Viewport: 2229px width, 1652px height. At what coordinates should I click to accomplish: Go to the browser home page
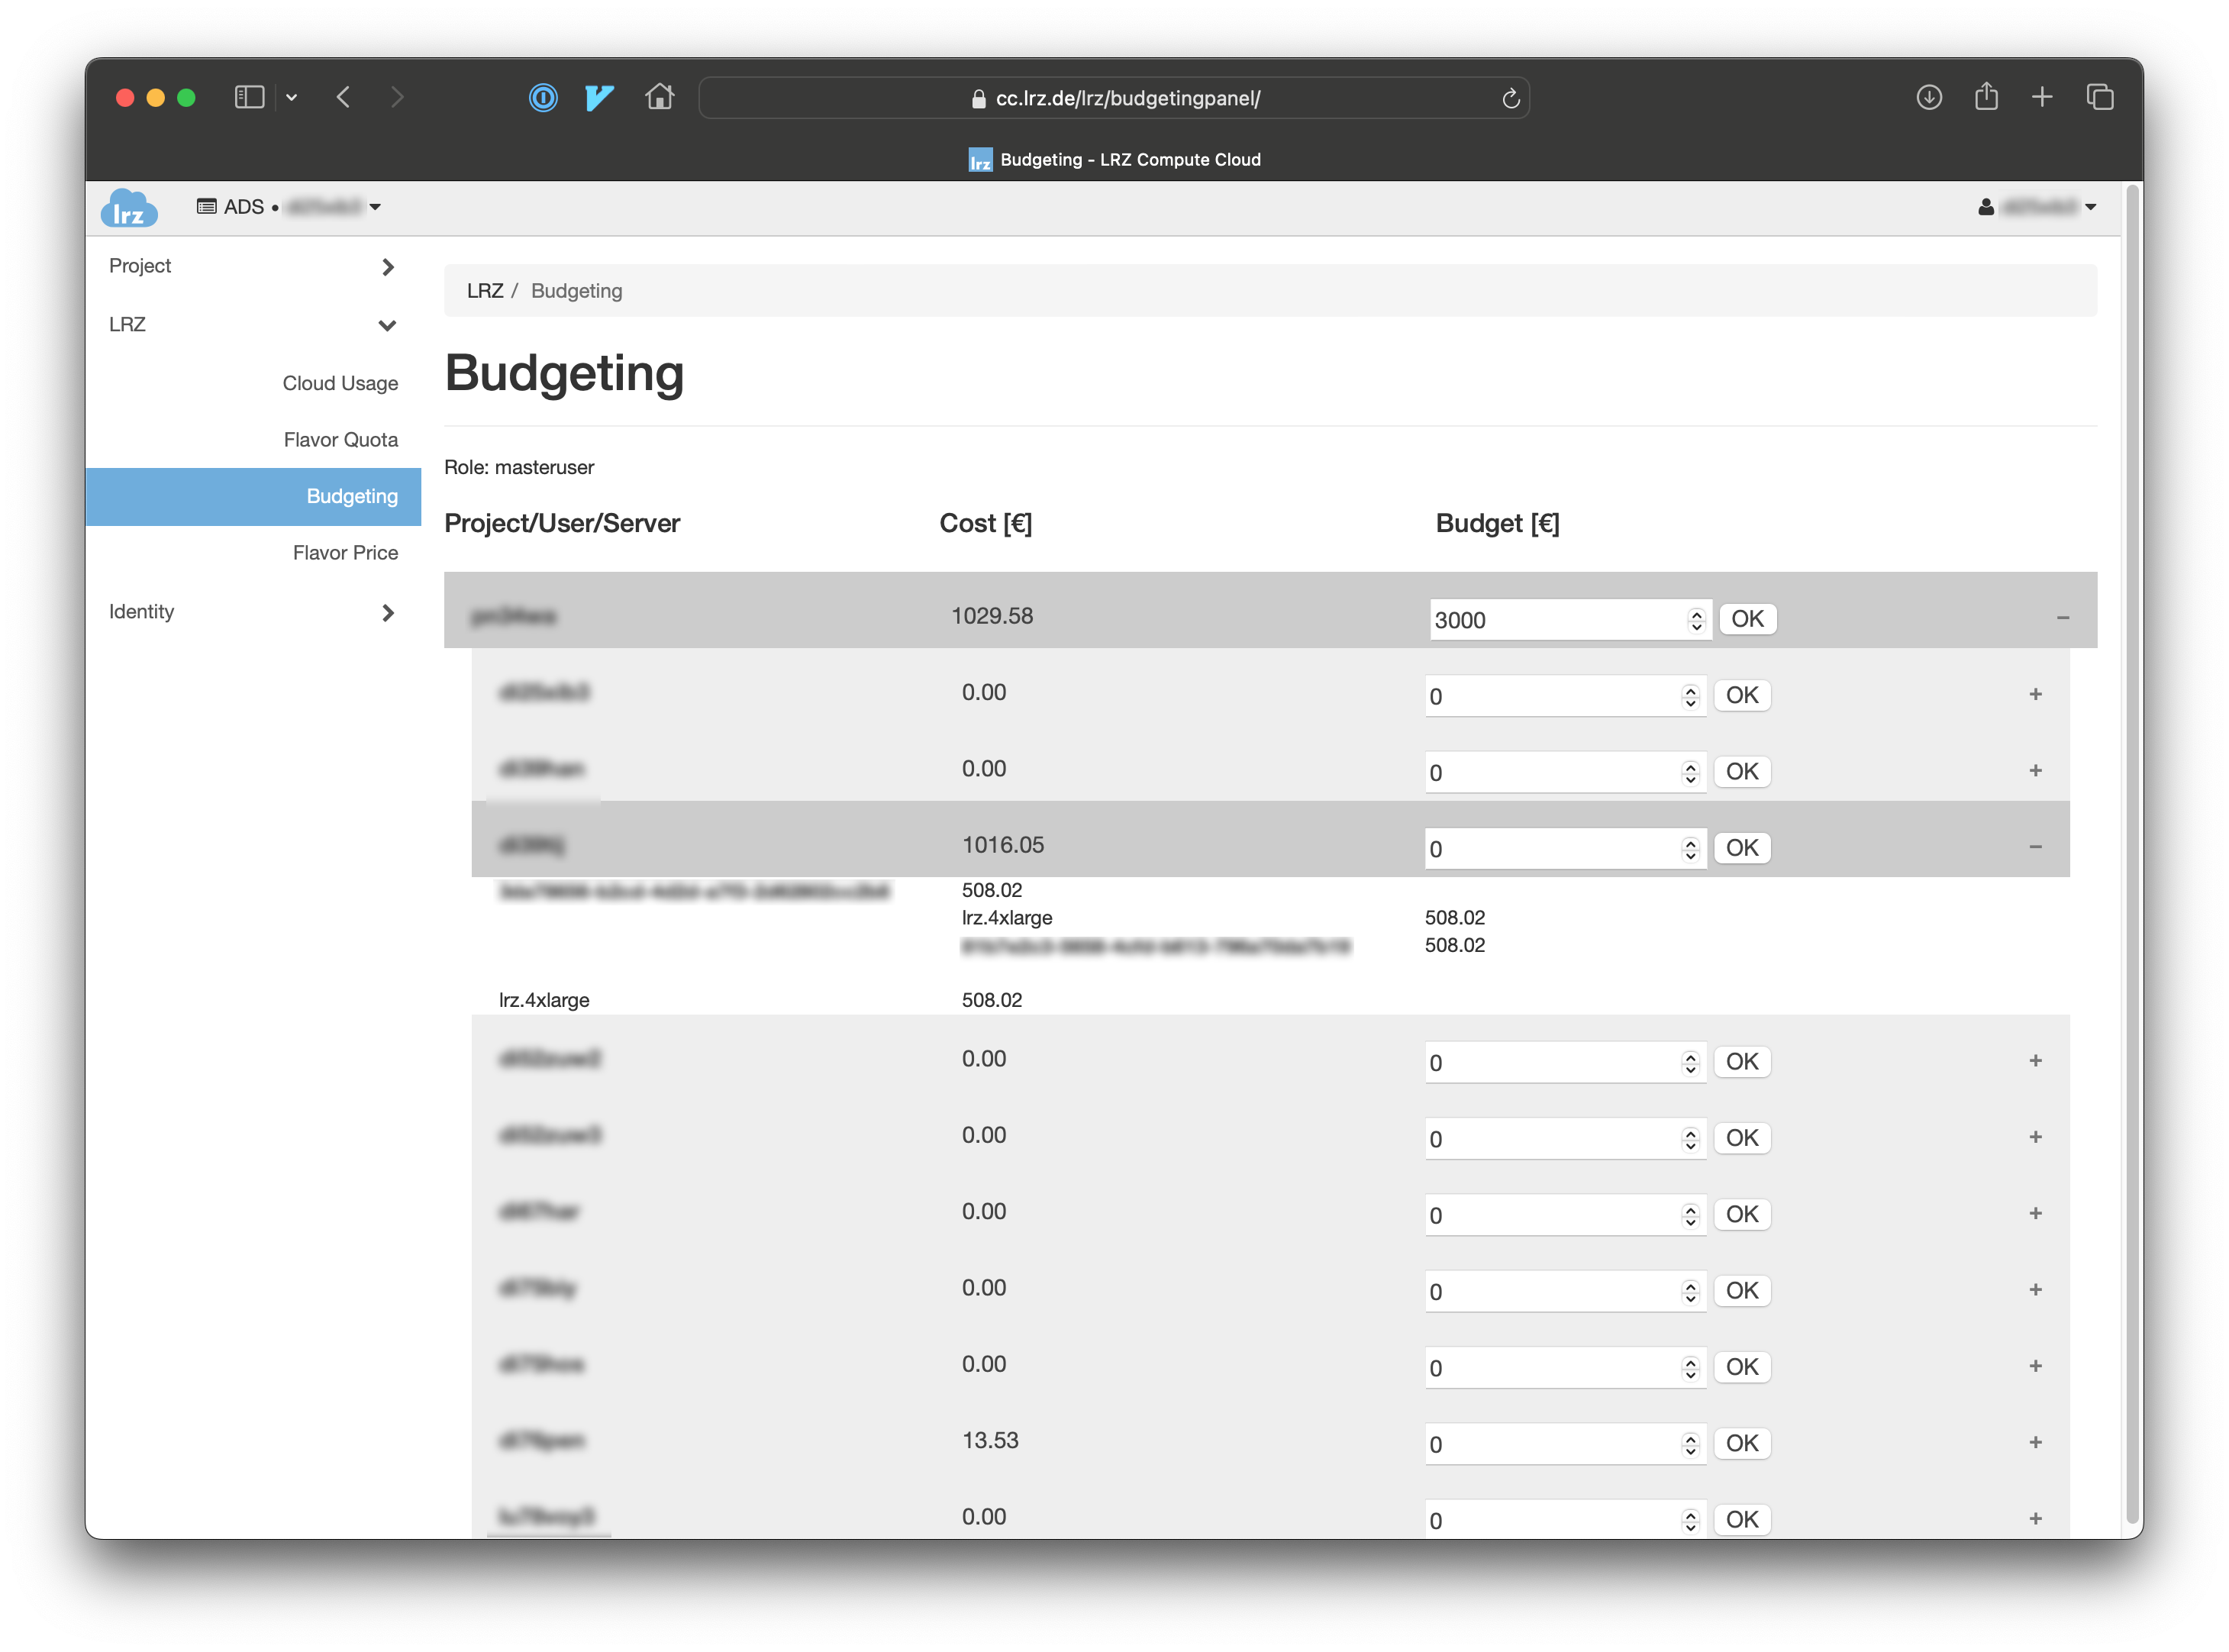tap(659, 97)
